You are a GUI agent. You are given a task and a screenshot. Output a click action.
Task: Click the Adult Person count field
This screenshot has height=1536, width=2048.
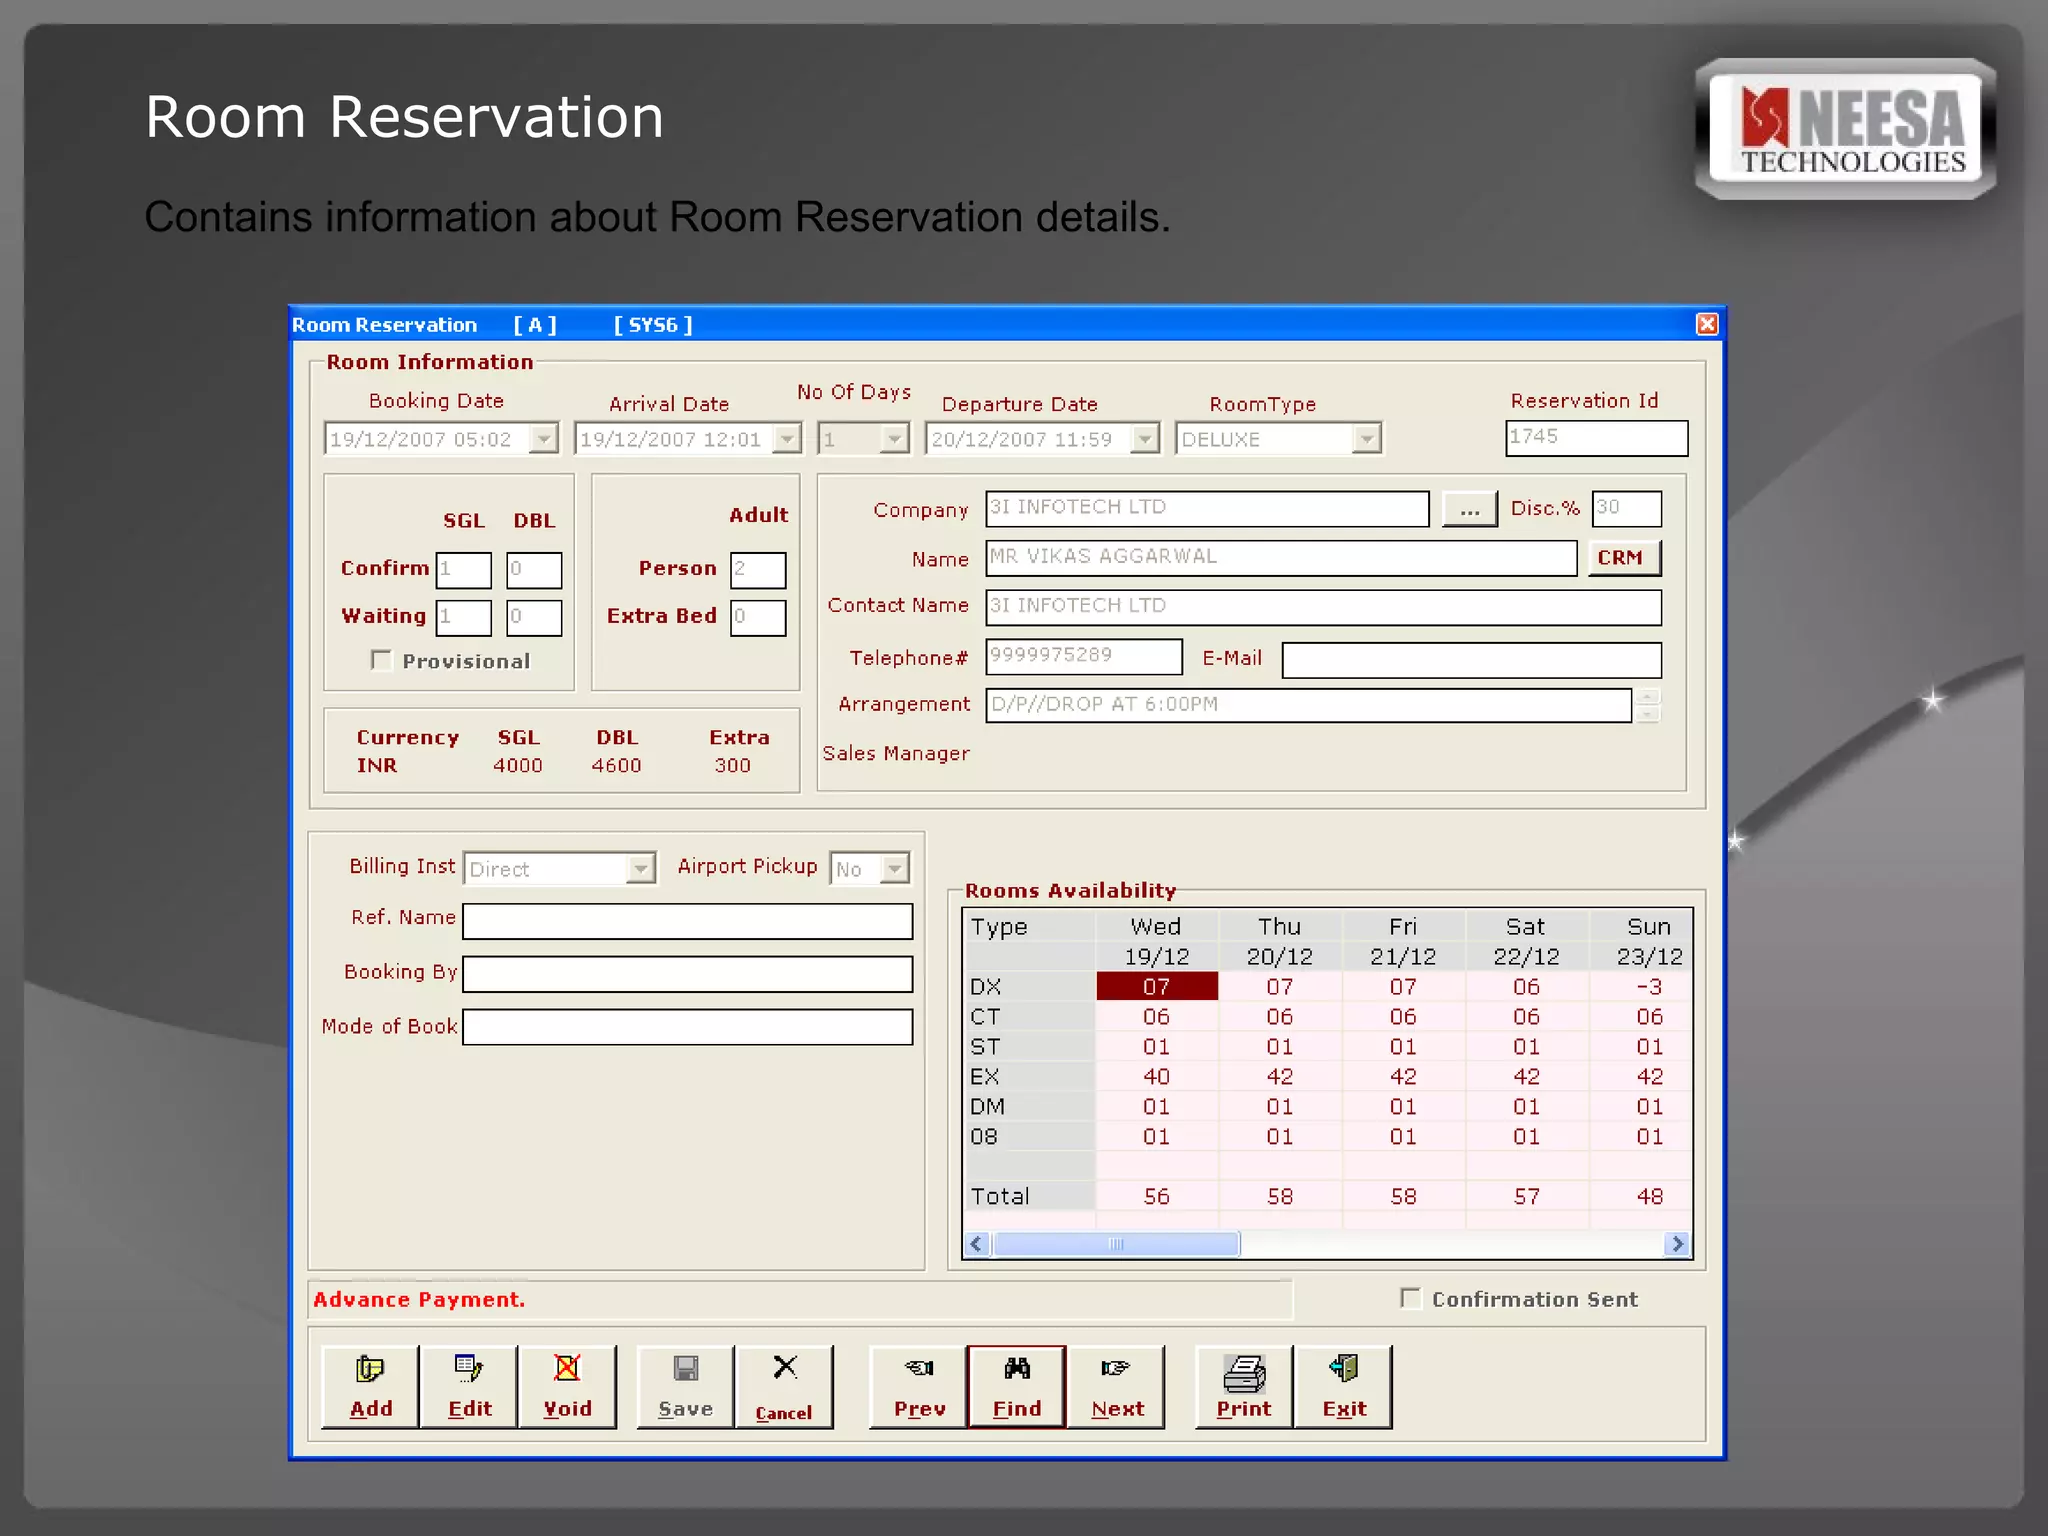tap(758, 570)
